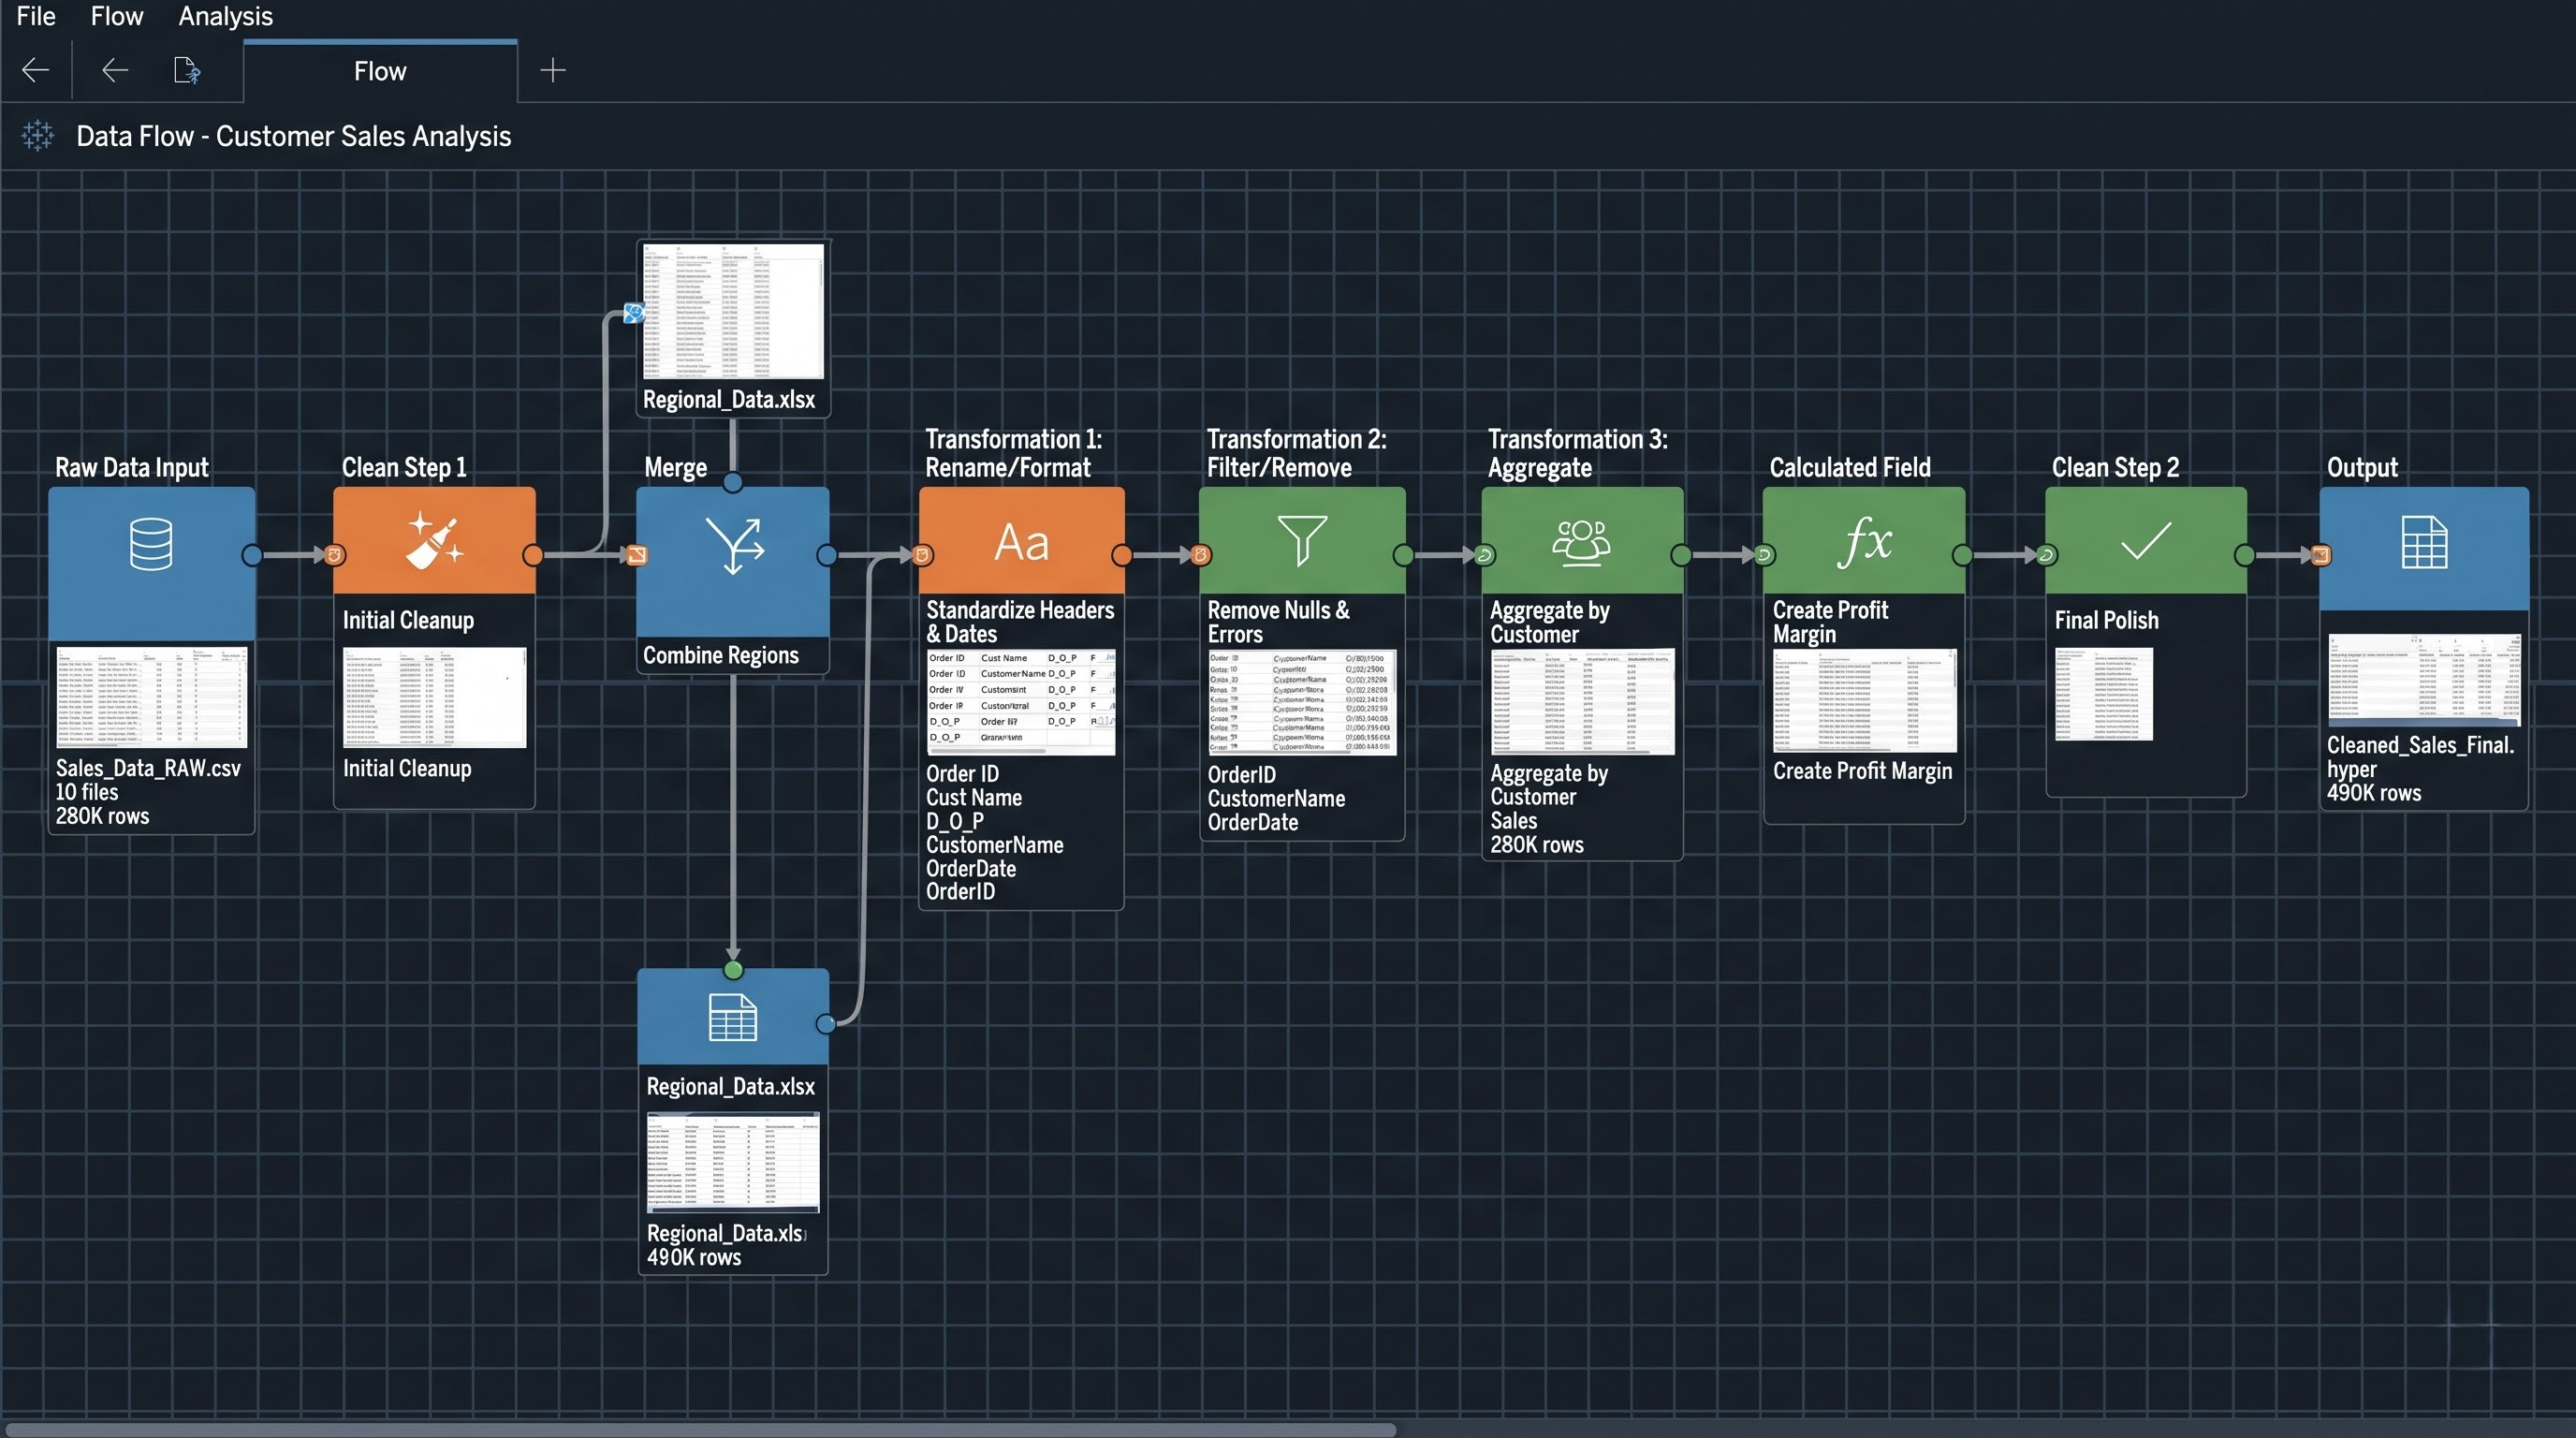
Task: Click the input connector on Calculated Field node
Action: [x=1764, y=555]
